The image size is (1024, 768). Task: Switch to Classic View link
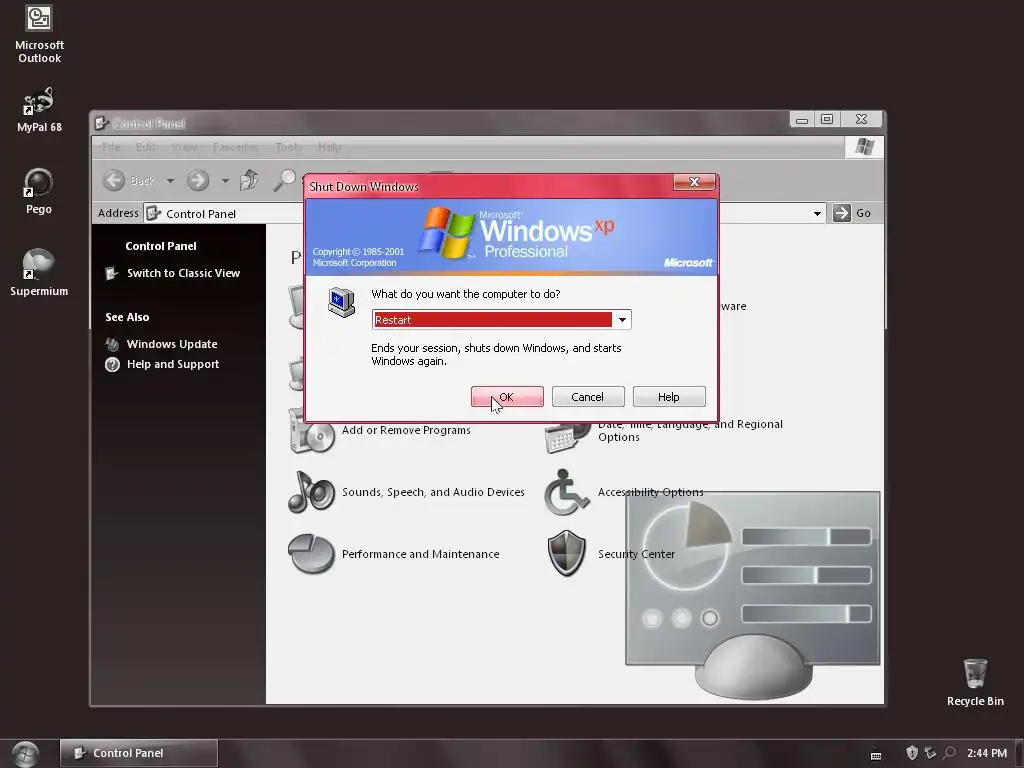click(x=183, y=273)
